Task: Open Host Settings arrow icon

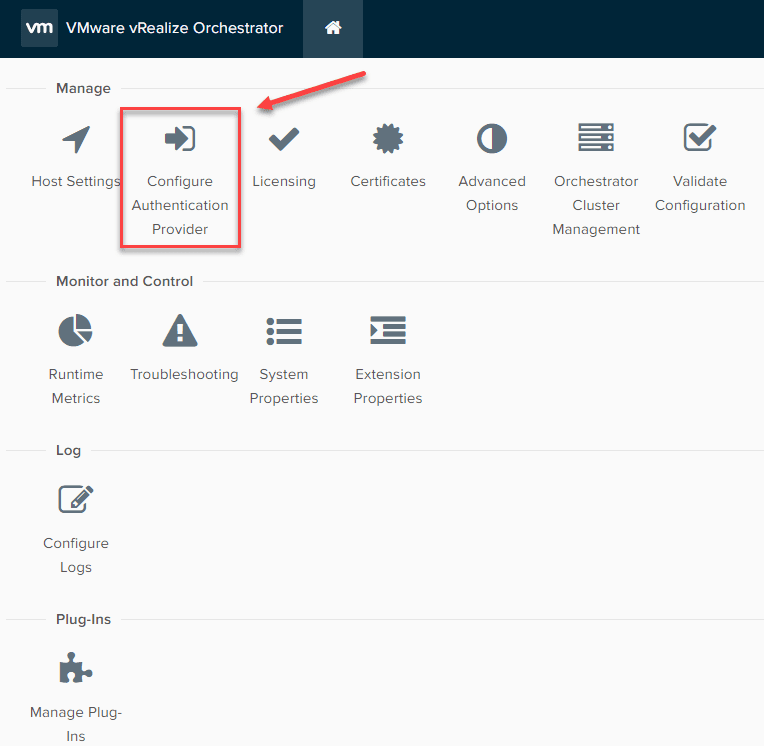Action: click(x=76, y=139)
